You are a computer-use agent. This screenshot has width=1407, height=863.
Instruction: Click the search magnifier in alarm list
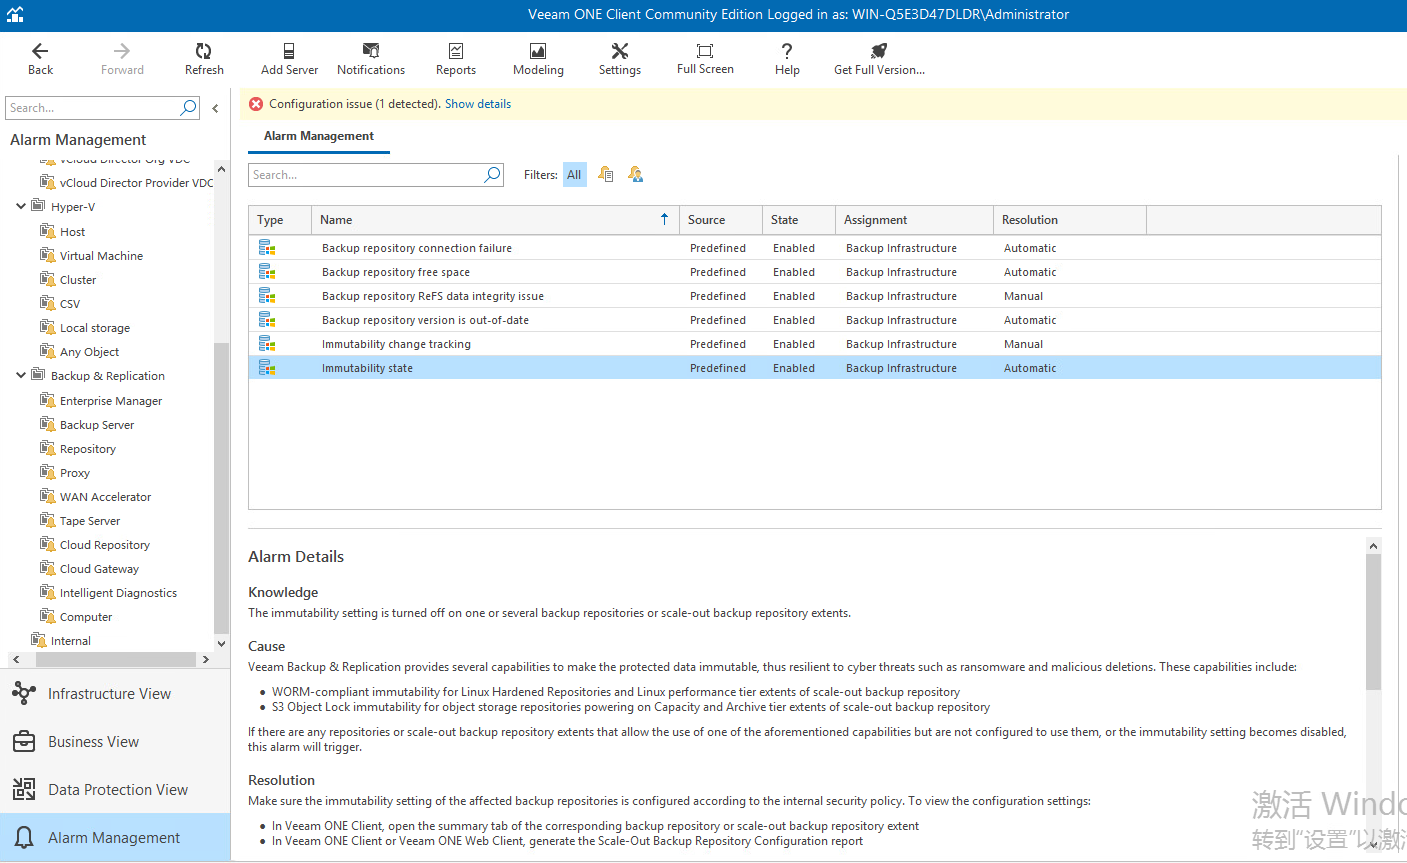coord(492,175)
